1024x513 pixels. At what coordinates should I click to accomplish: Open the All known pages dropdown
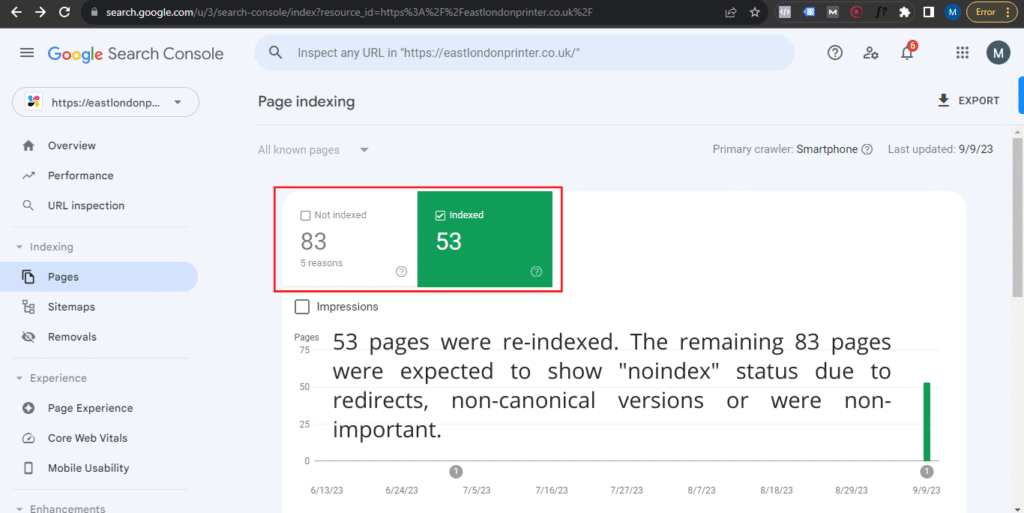[313, 150]
